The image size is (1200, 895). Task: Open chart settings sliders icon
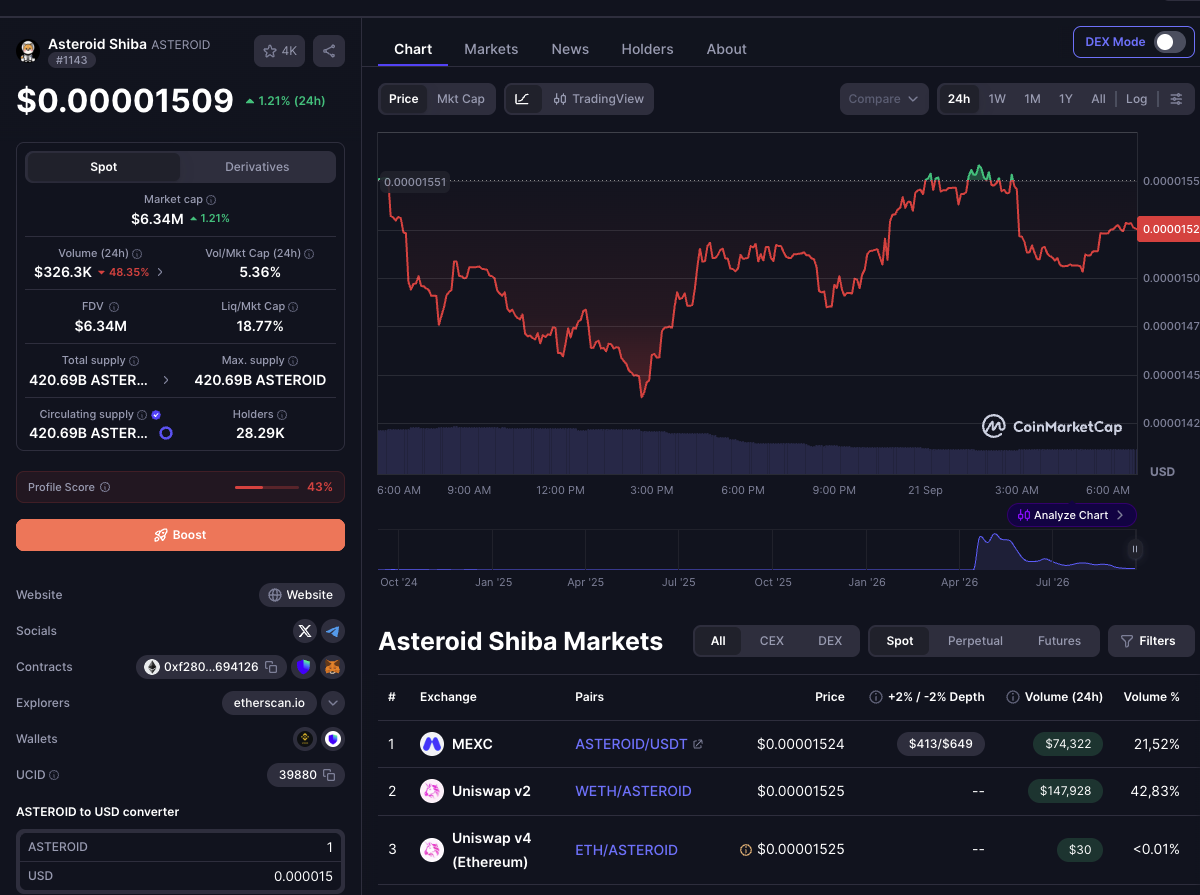click(x=1176, y=99)
